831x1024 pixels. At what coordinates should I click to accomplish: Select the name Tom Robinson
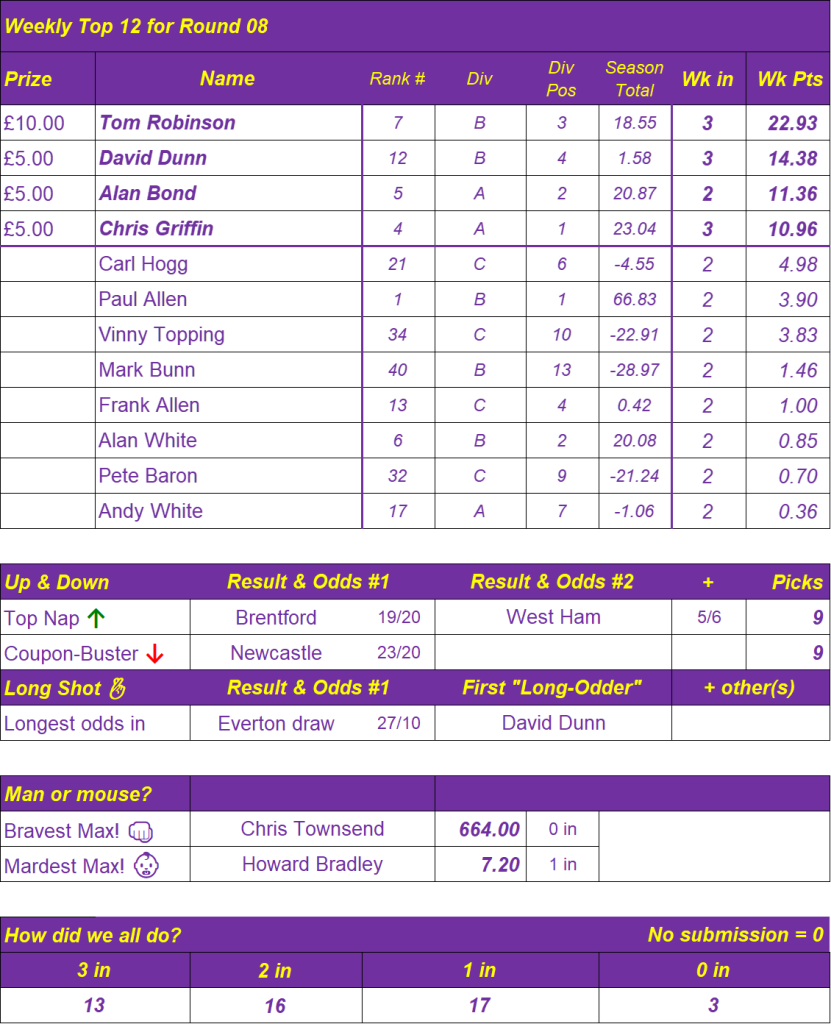coord(167,123)
